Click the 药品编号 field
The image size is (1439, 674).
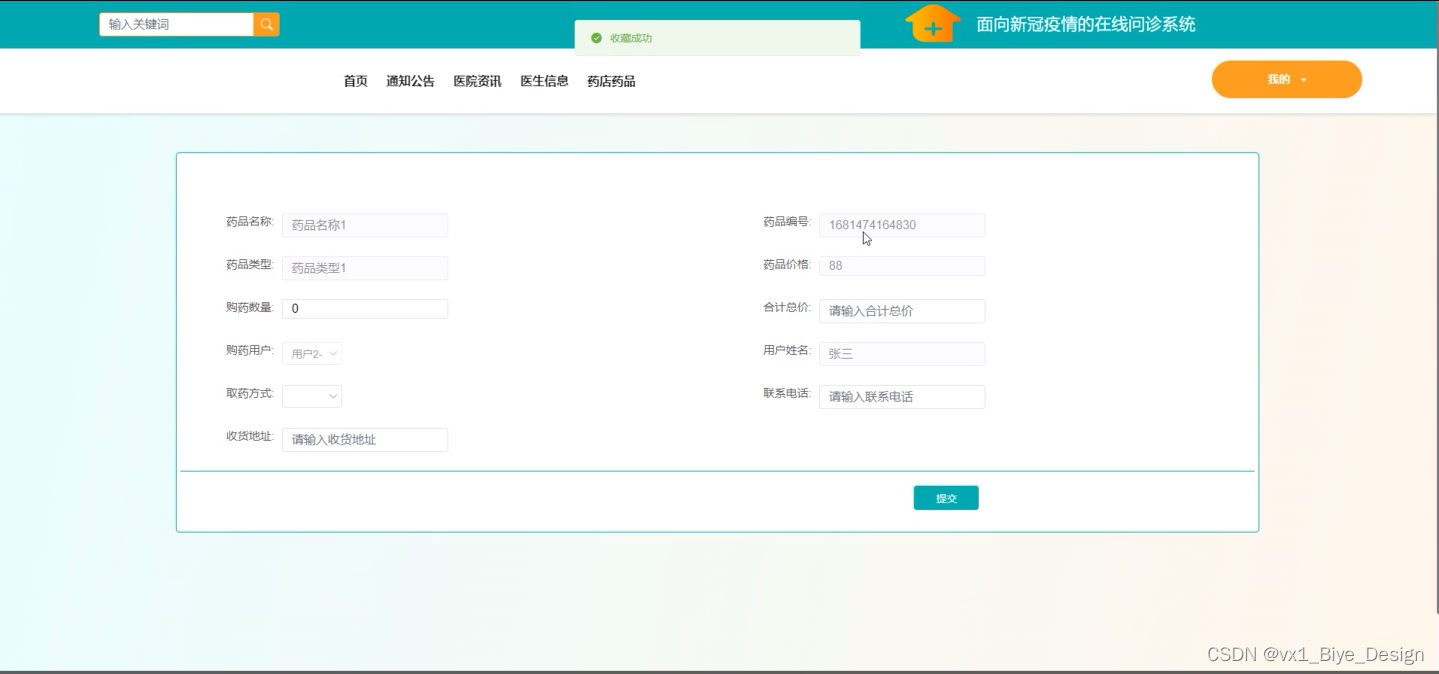[902, 225]
